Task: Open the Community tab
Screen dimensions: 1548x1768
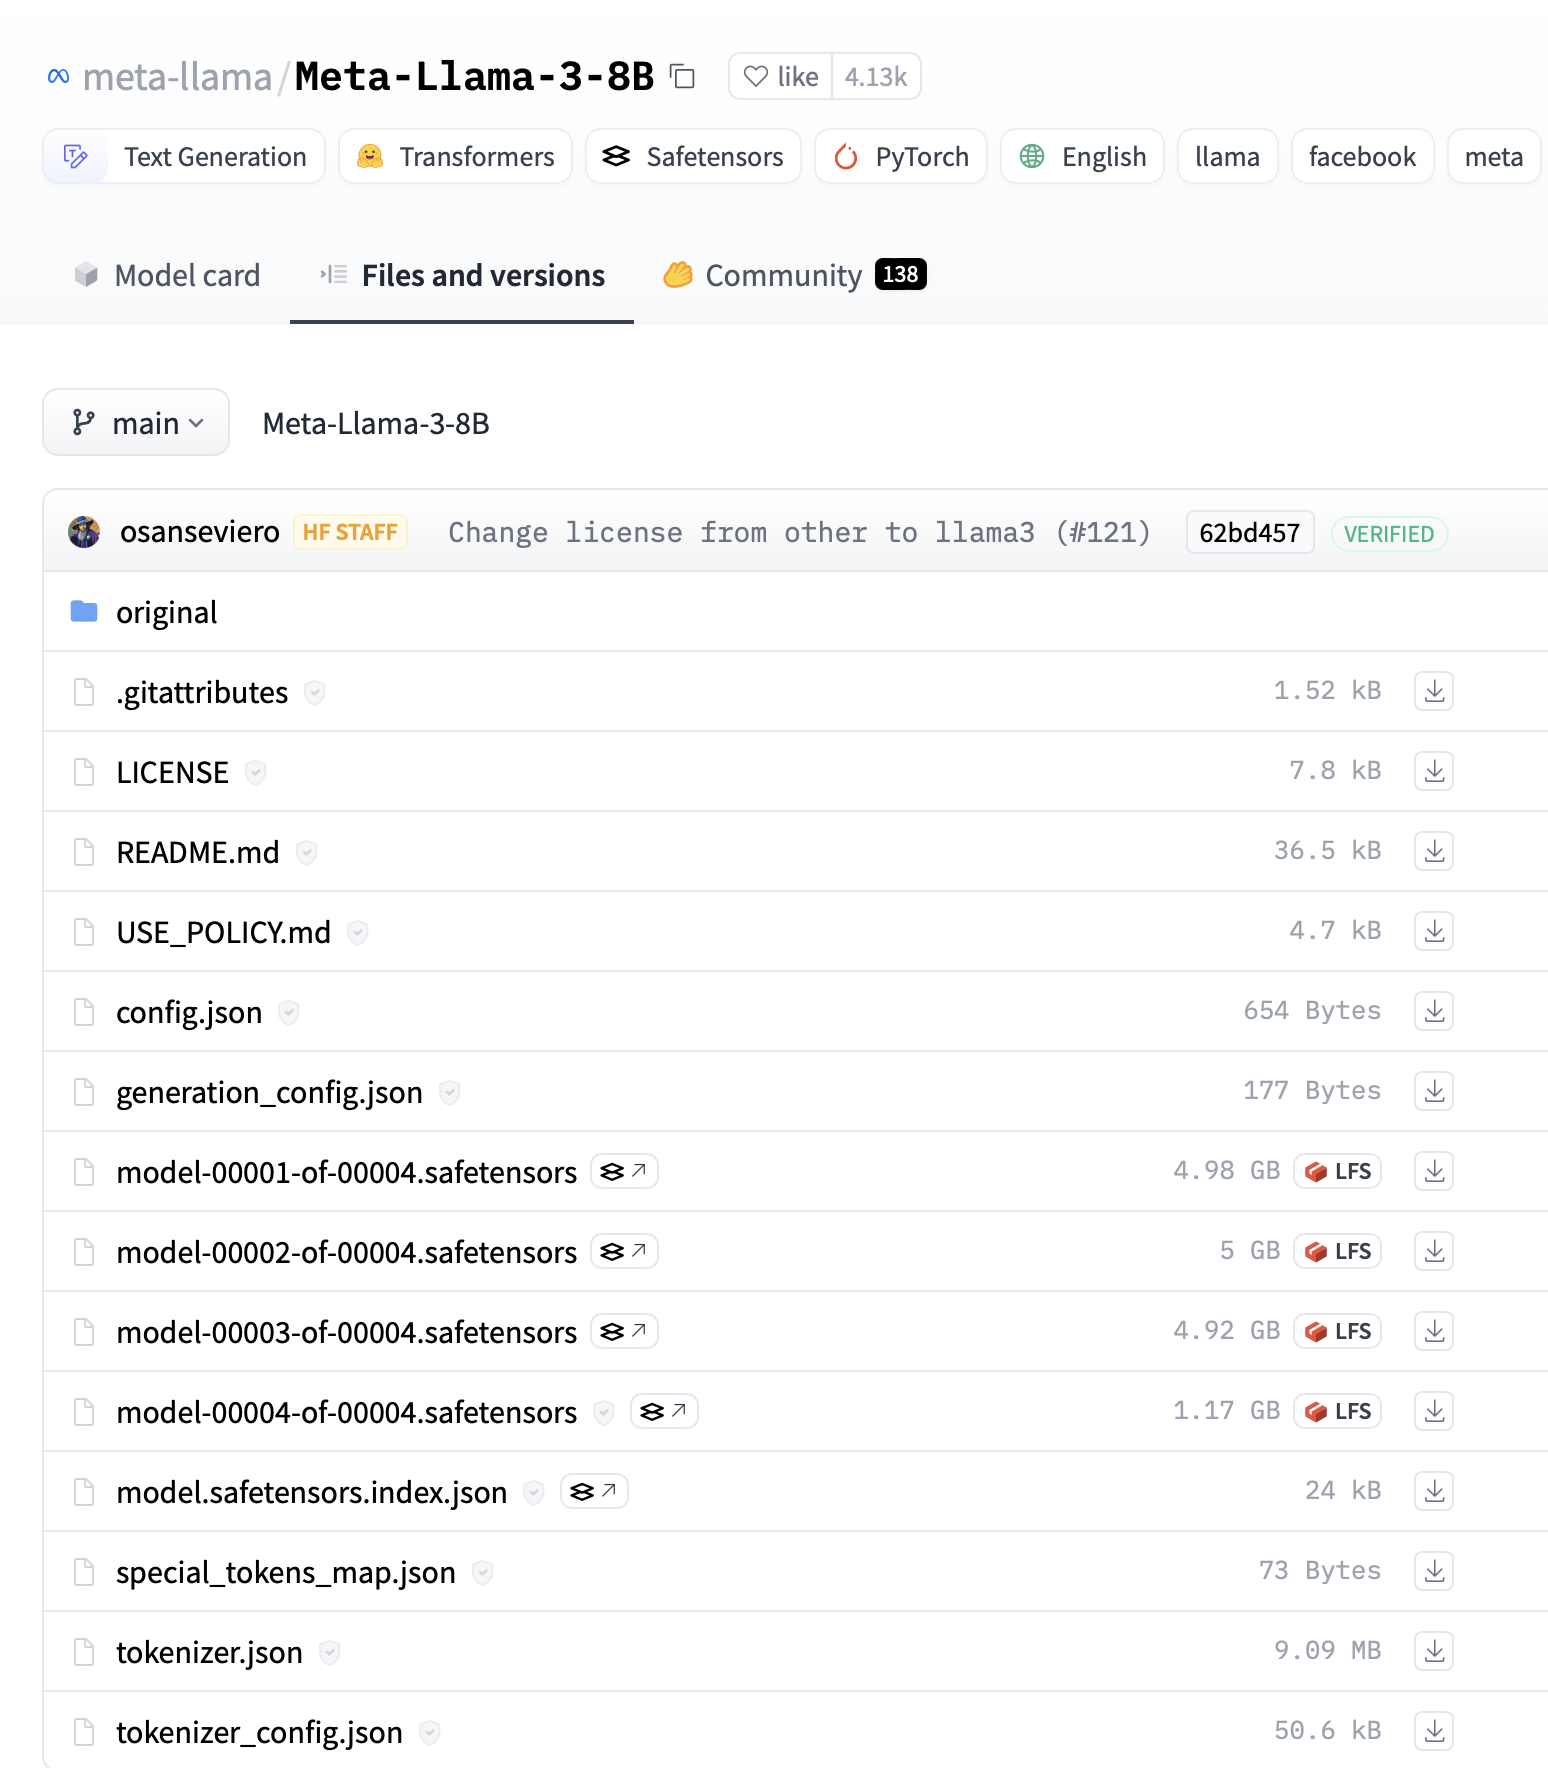Action: (782, 275)
